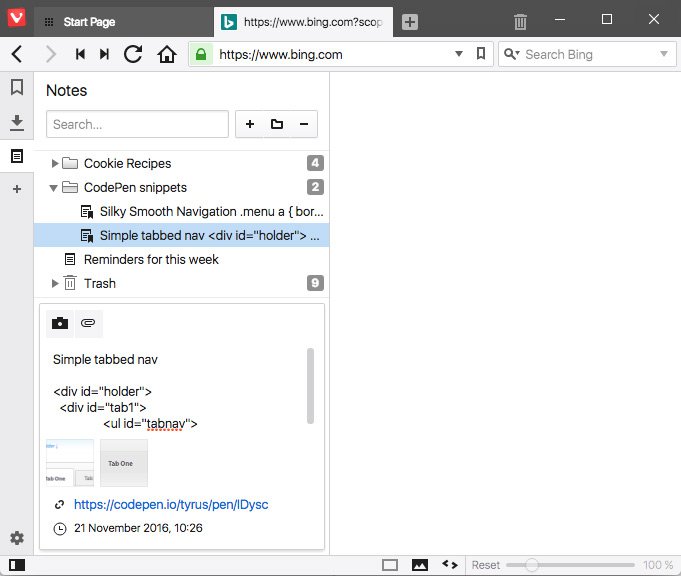This screenshot has width=681, height=576.
Task: Select the Reminders for this week note
Action: (x=150, y=259)
